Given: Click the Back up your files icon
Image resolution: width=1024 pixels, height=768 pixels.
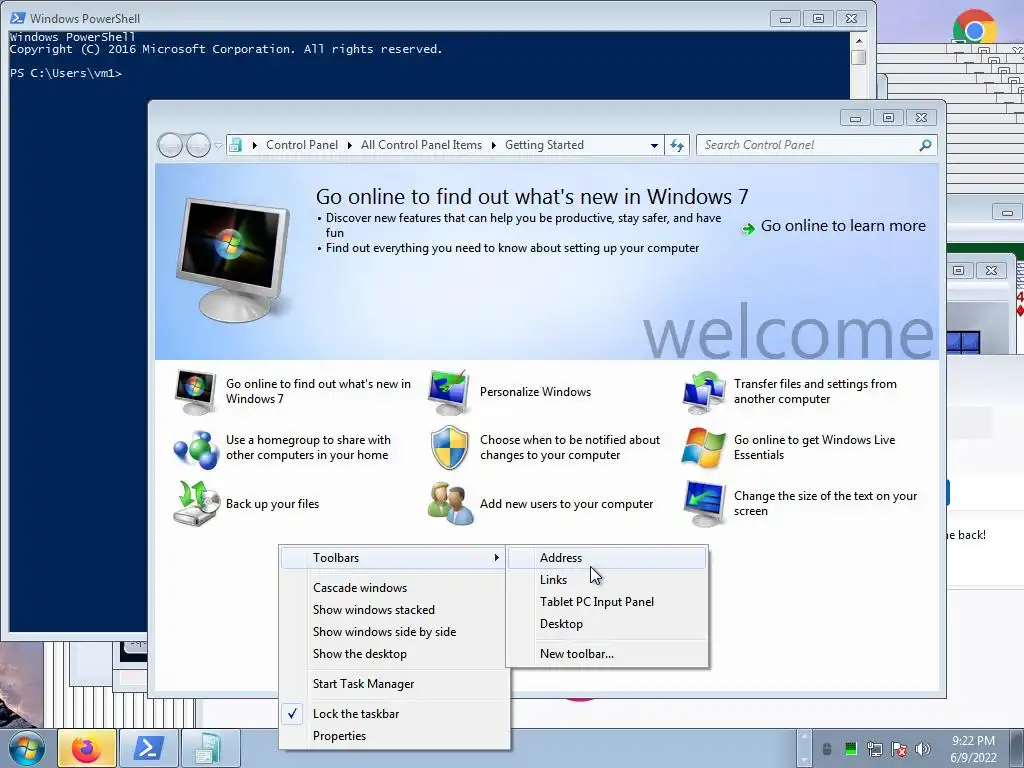Looking at the screenshot, I should tap(195, 504).
